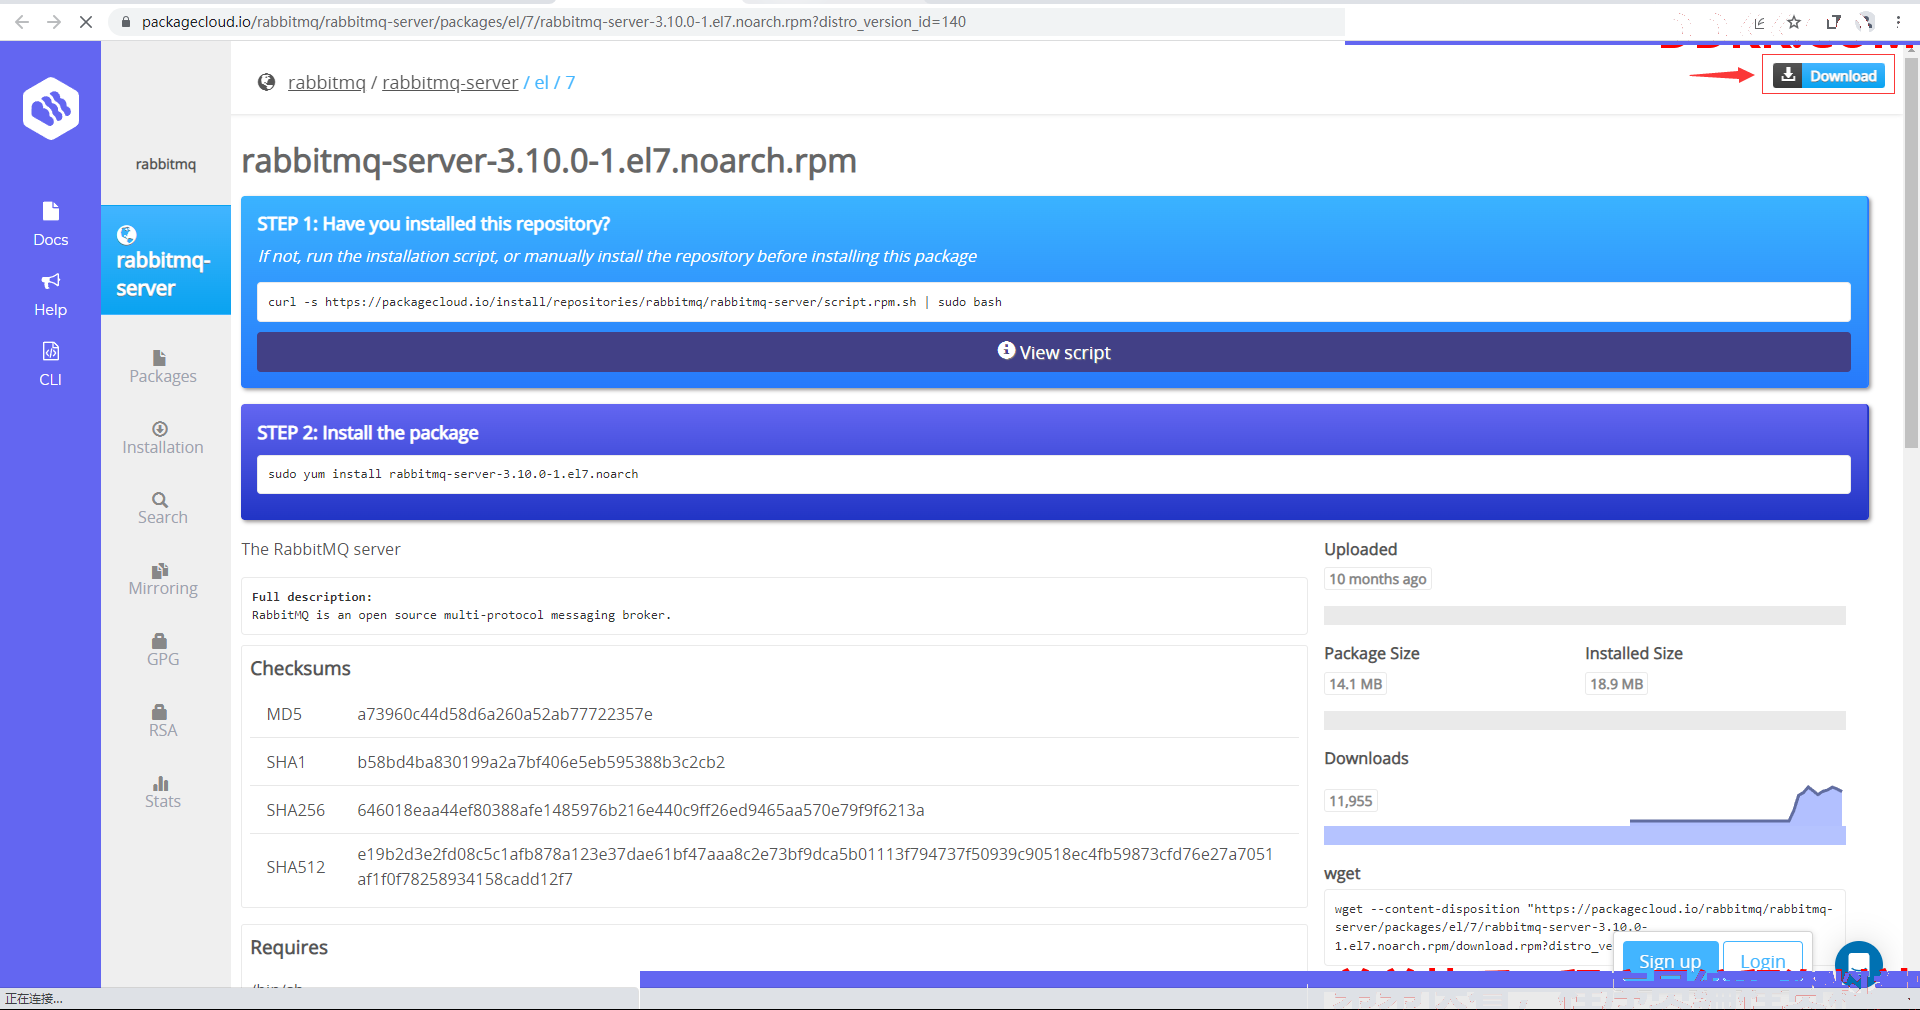Open the browser profile avatar

tap(1866, 22)
